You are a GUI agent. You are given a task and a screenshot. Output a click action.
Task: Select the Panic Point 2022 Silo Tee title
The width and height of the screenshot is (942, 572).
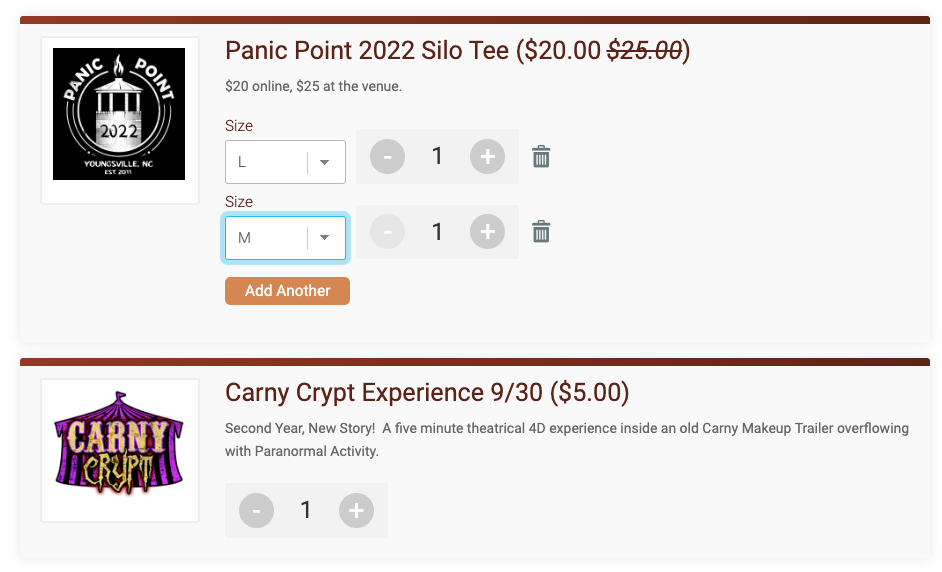coord(458,50)
